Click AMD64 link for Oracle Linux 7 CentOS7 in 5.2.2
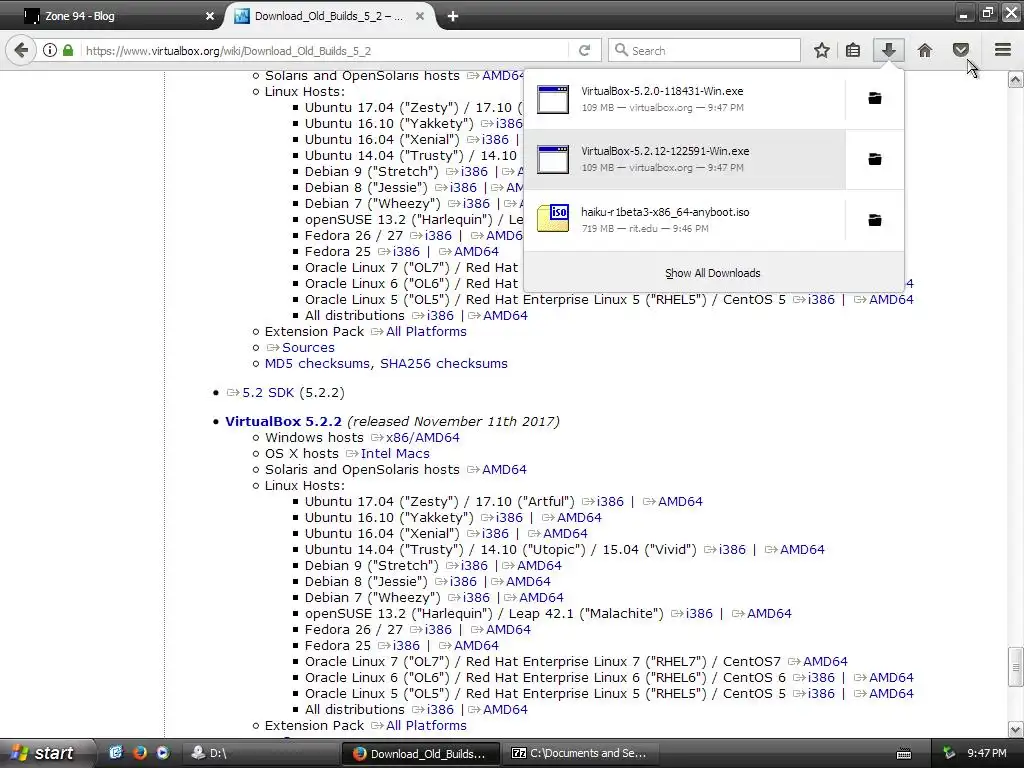Image resolution: width=1024 pixels, height=768 pixels. (x=825, y=662)
